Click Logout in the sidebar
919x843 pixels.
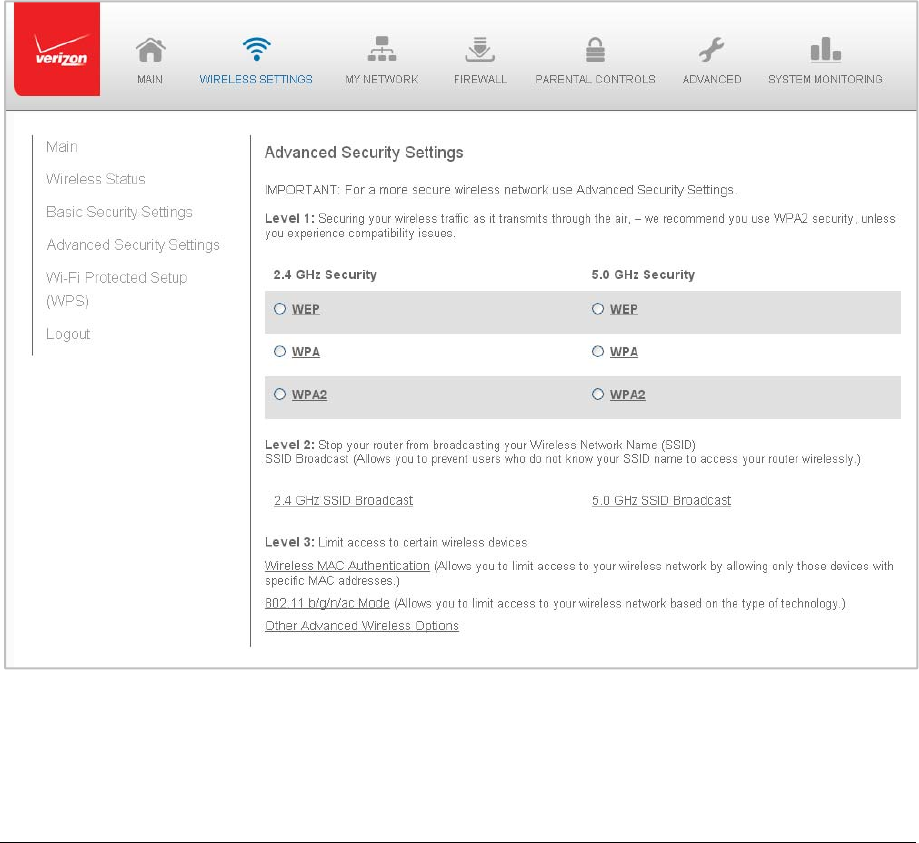pyautogui.click(x=68, y=334)
